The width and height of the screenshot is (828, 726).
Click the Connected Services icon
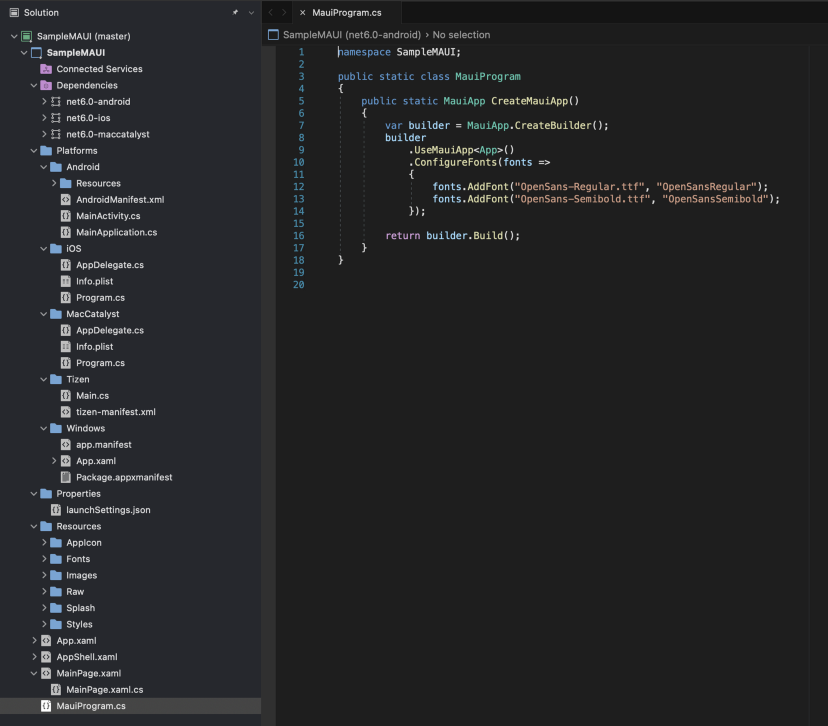(x=46, y=69)
